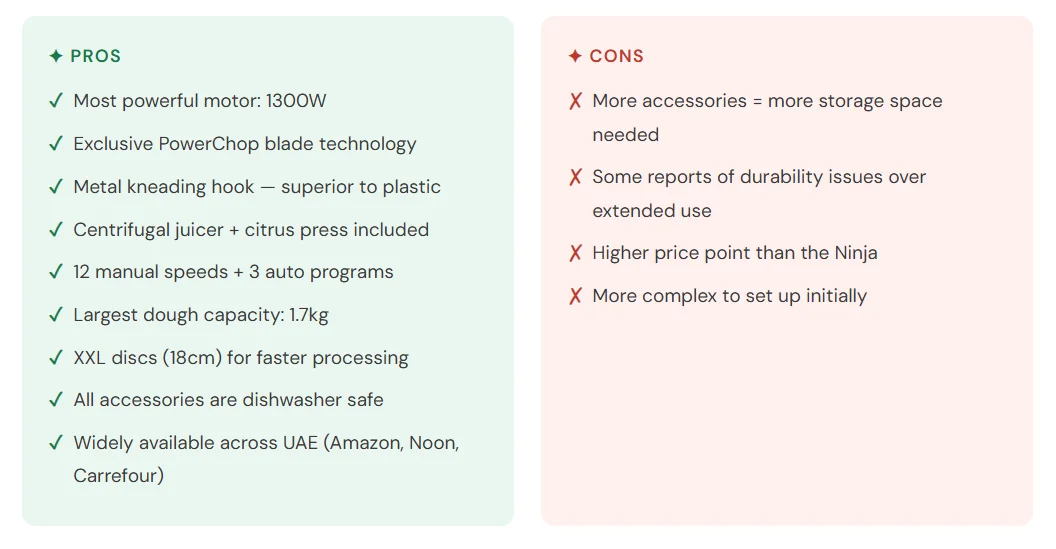Click X mark next to Higher price point
This screenshot has height=549, width=1056.
(x=576, y=253)
